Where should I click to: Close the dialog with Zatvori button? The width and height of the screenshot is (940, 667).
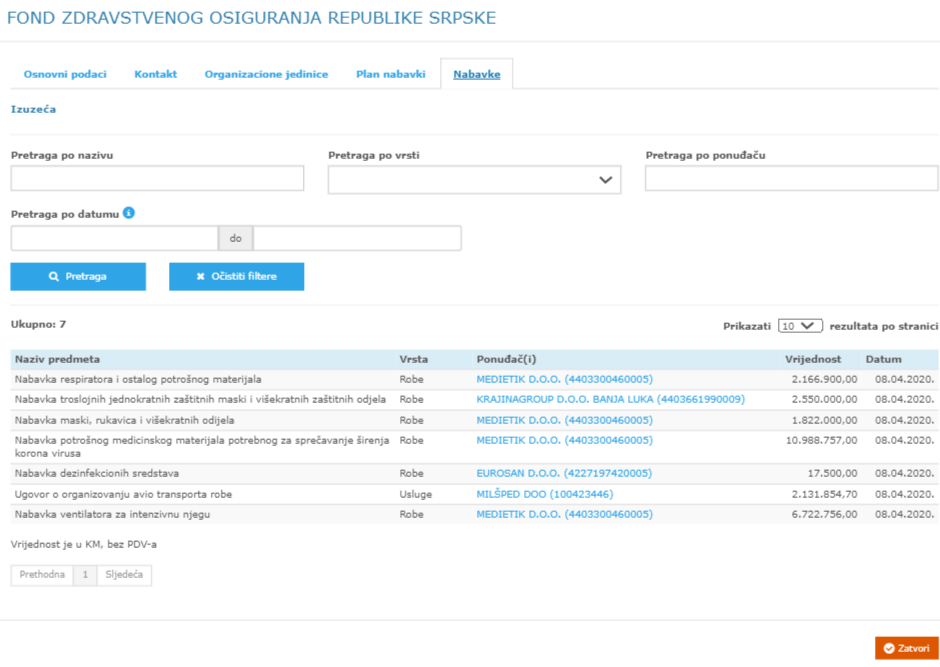point(906,648)
